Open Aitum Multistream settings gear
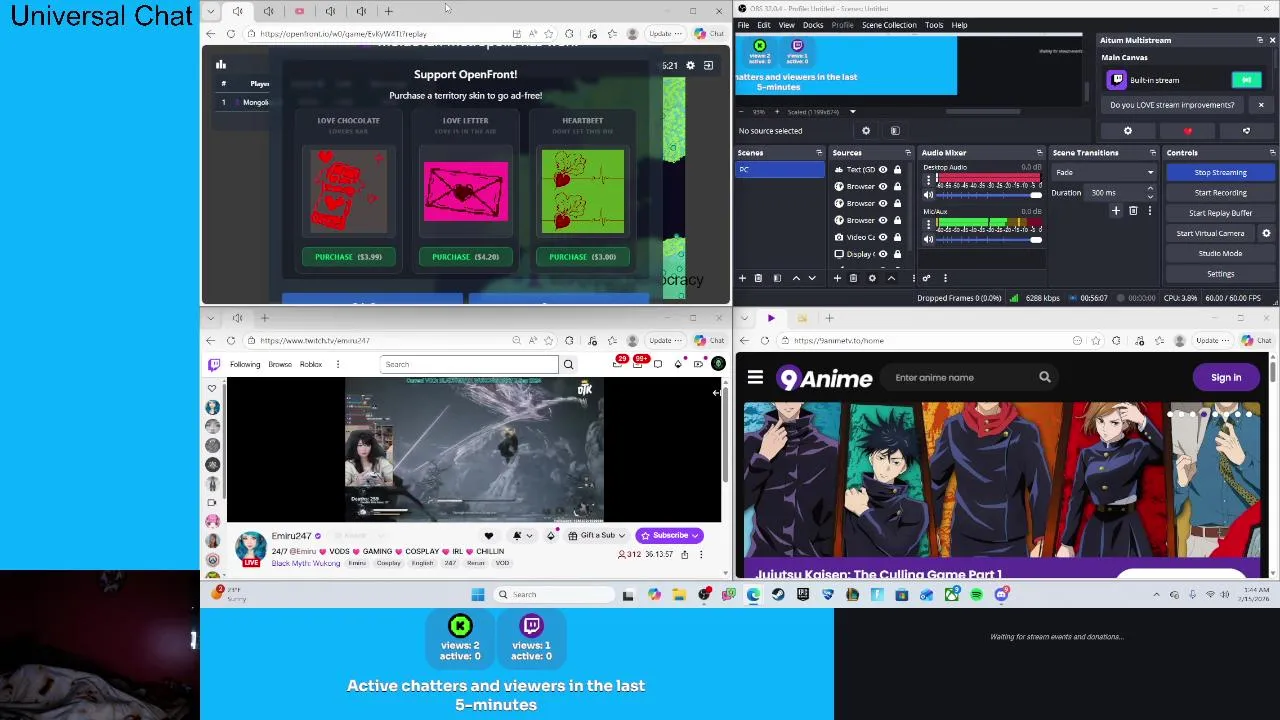This screenshot has height=720, width=1280. (x=1128, y=131)
